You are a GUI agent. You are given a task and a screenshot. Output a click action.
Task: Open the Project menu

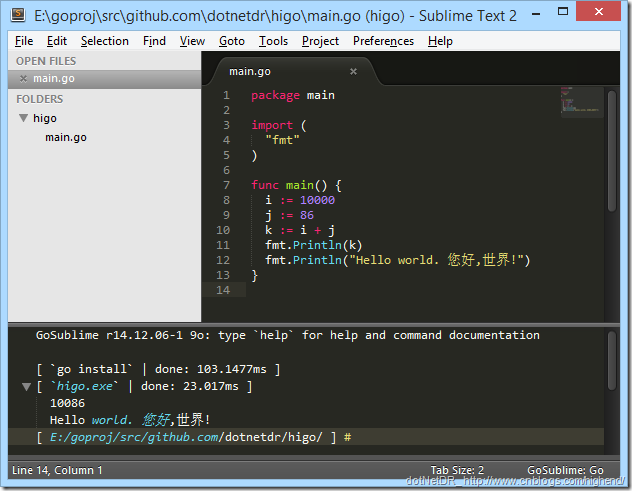pos(320,41)
